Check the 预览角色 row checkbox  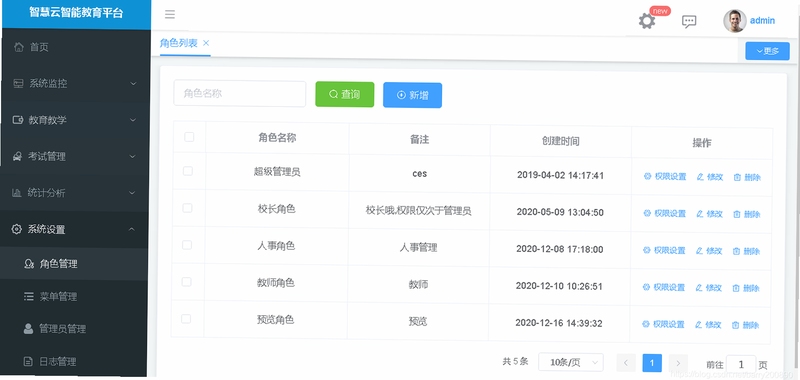point(186,319)
